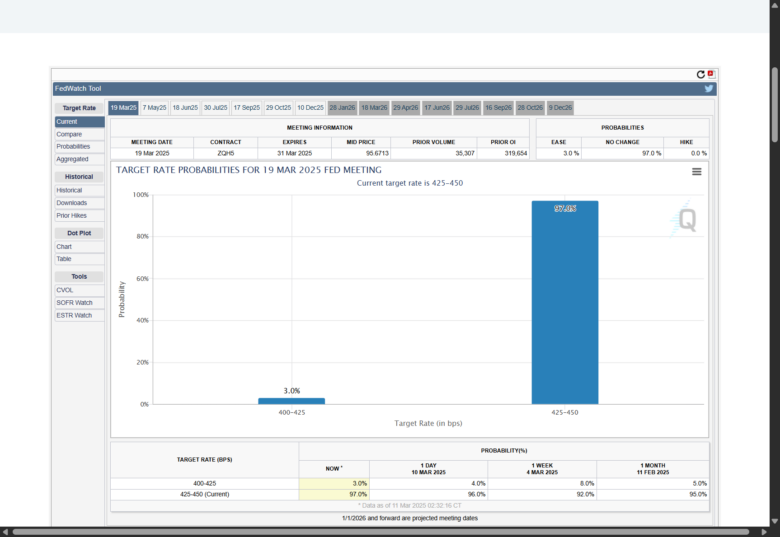Select the projected 28 Jan26 tab

(342, 107)
